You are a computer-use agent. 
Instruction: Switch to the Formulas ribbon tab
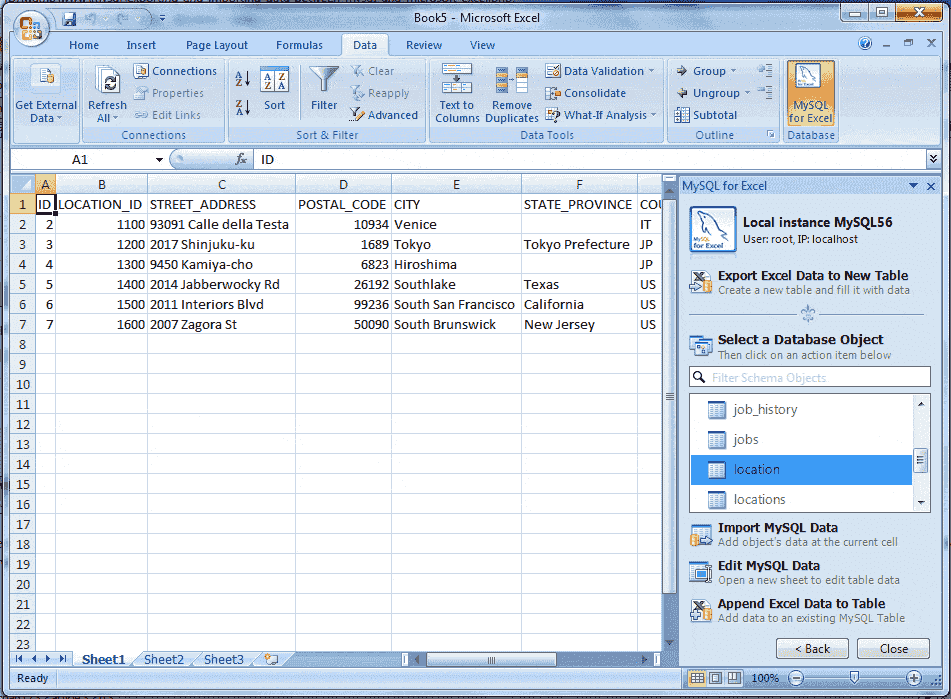(298, 44)
